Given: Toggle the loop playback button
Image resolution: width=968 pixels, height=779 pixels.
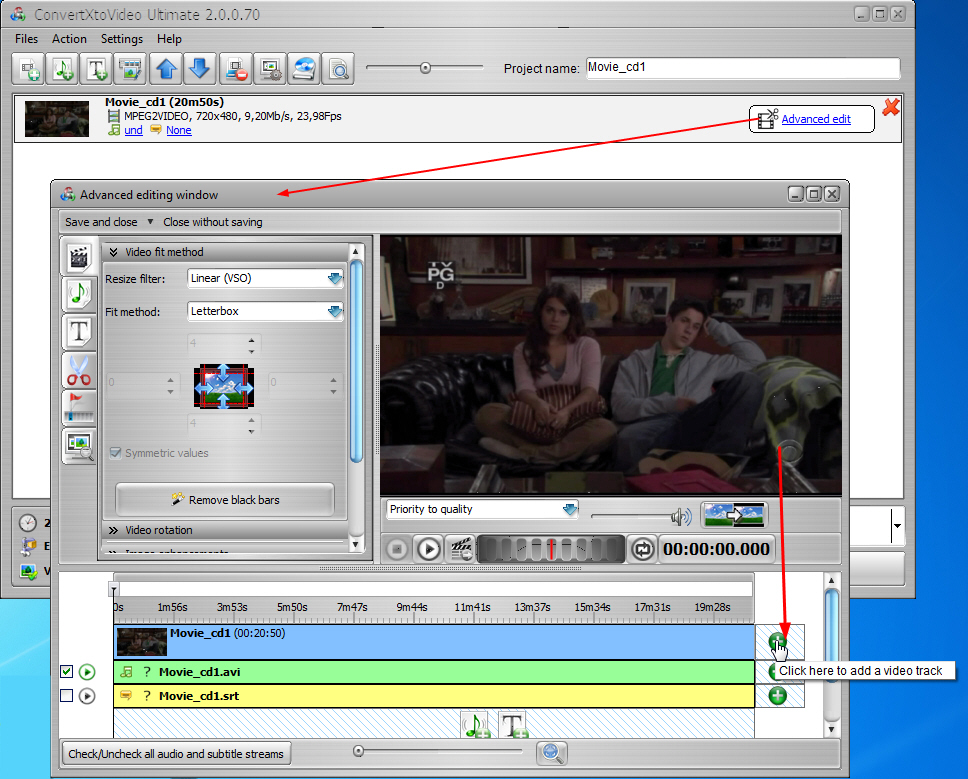Looking at the screenshot, I should coord(643,549).
